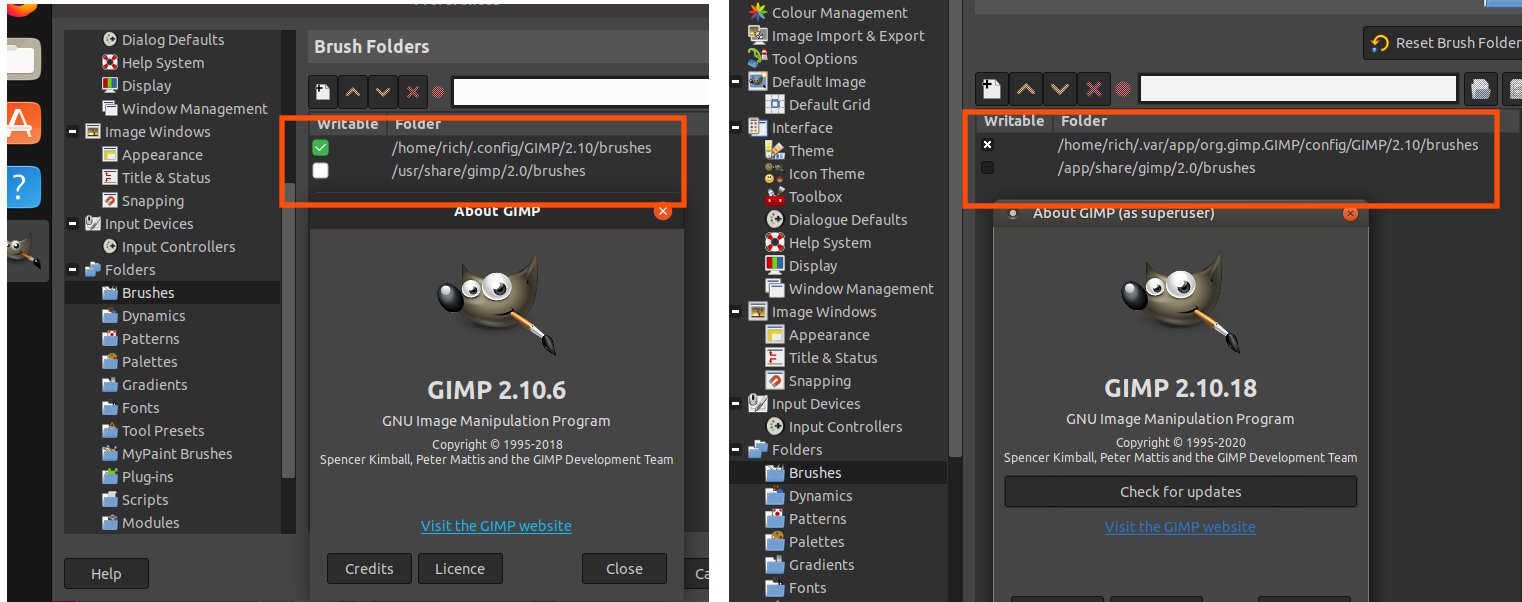The width and height of the screenshot is (1522, 602).
Task: Move folder up in GIMP 2.10.18 window
Action: [1025, 89]
